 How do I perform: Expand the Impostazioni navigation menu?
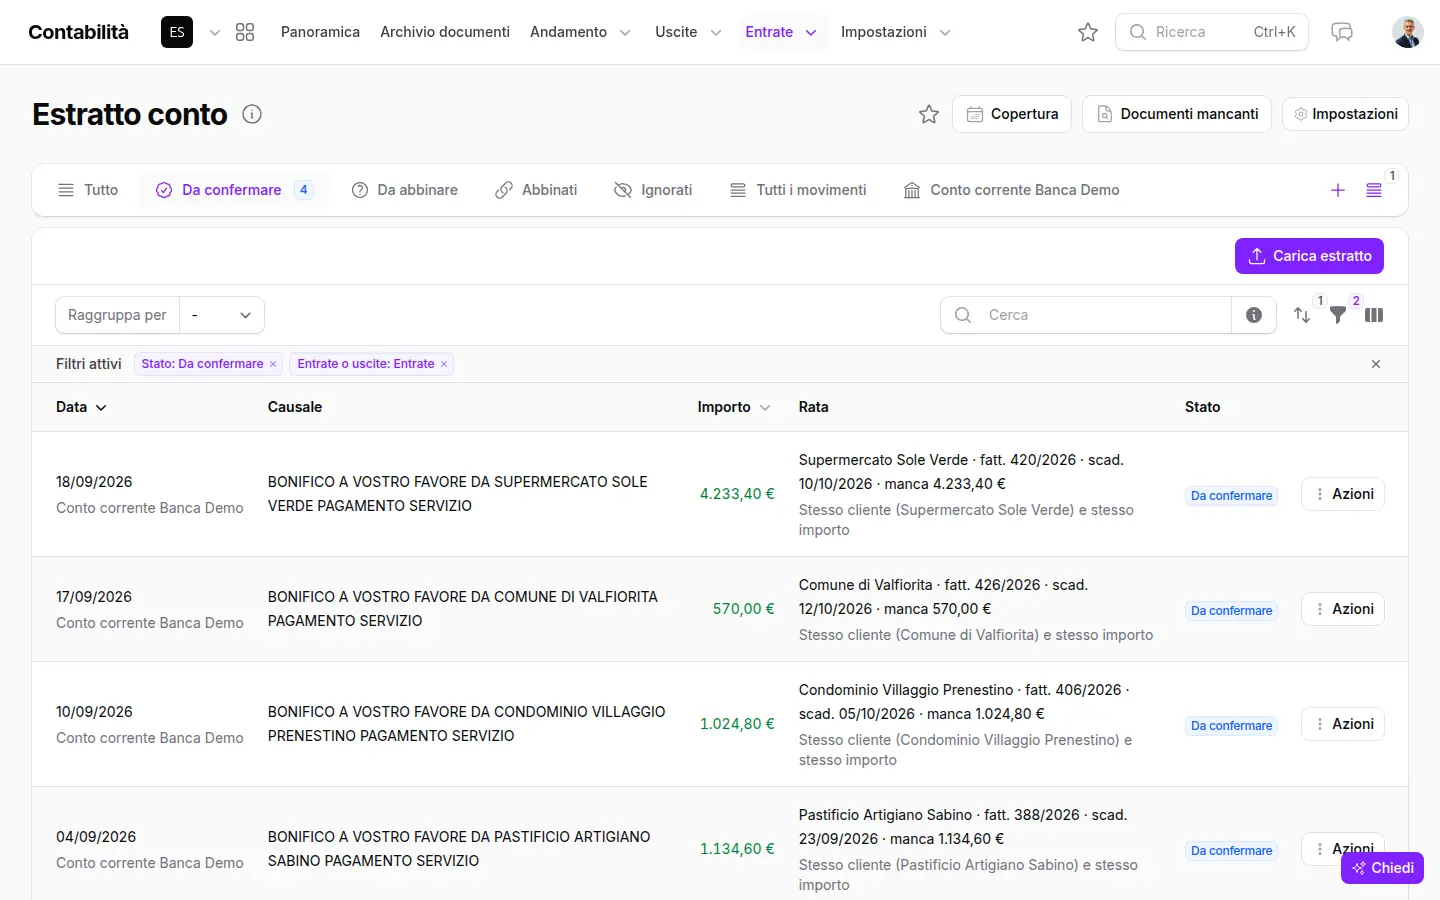895,32
